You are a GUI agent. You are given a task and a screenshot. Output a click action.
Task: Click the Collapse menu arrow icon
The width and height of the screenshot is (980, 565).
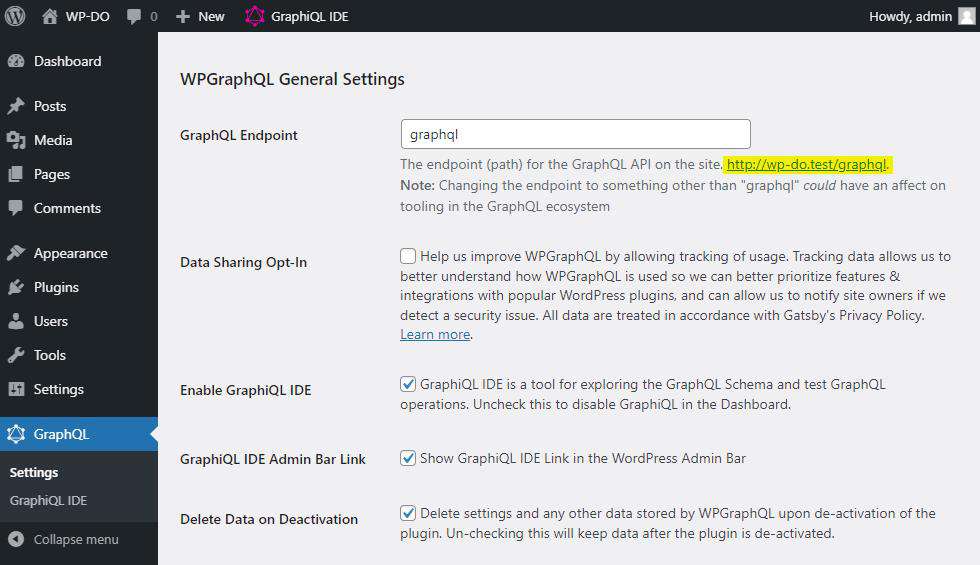click(x=16, y=539)
